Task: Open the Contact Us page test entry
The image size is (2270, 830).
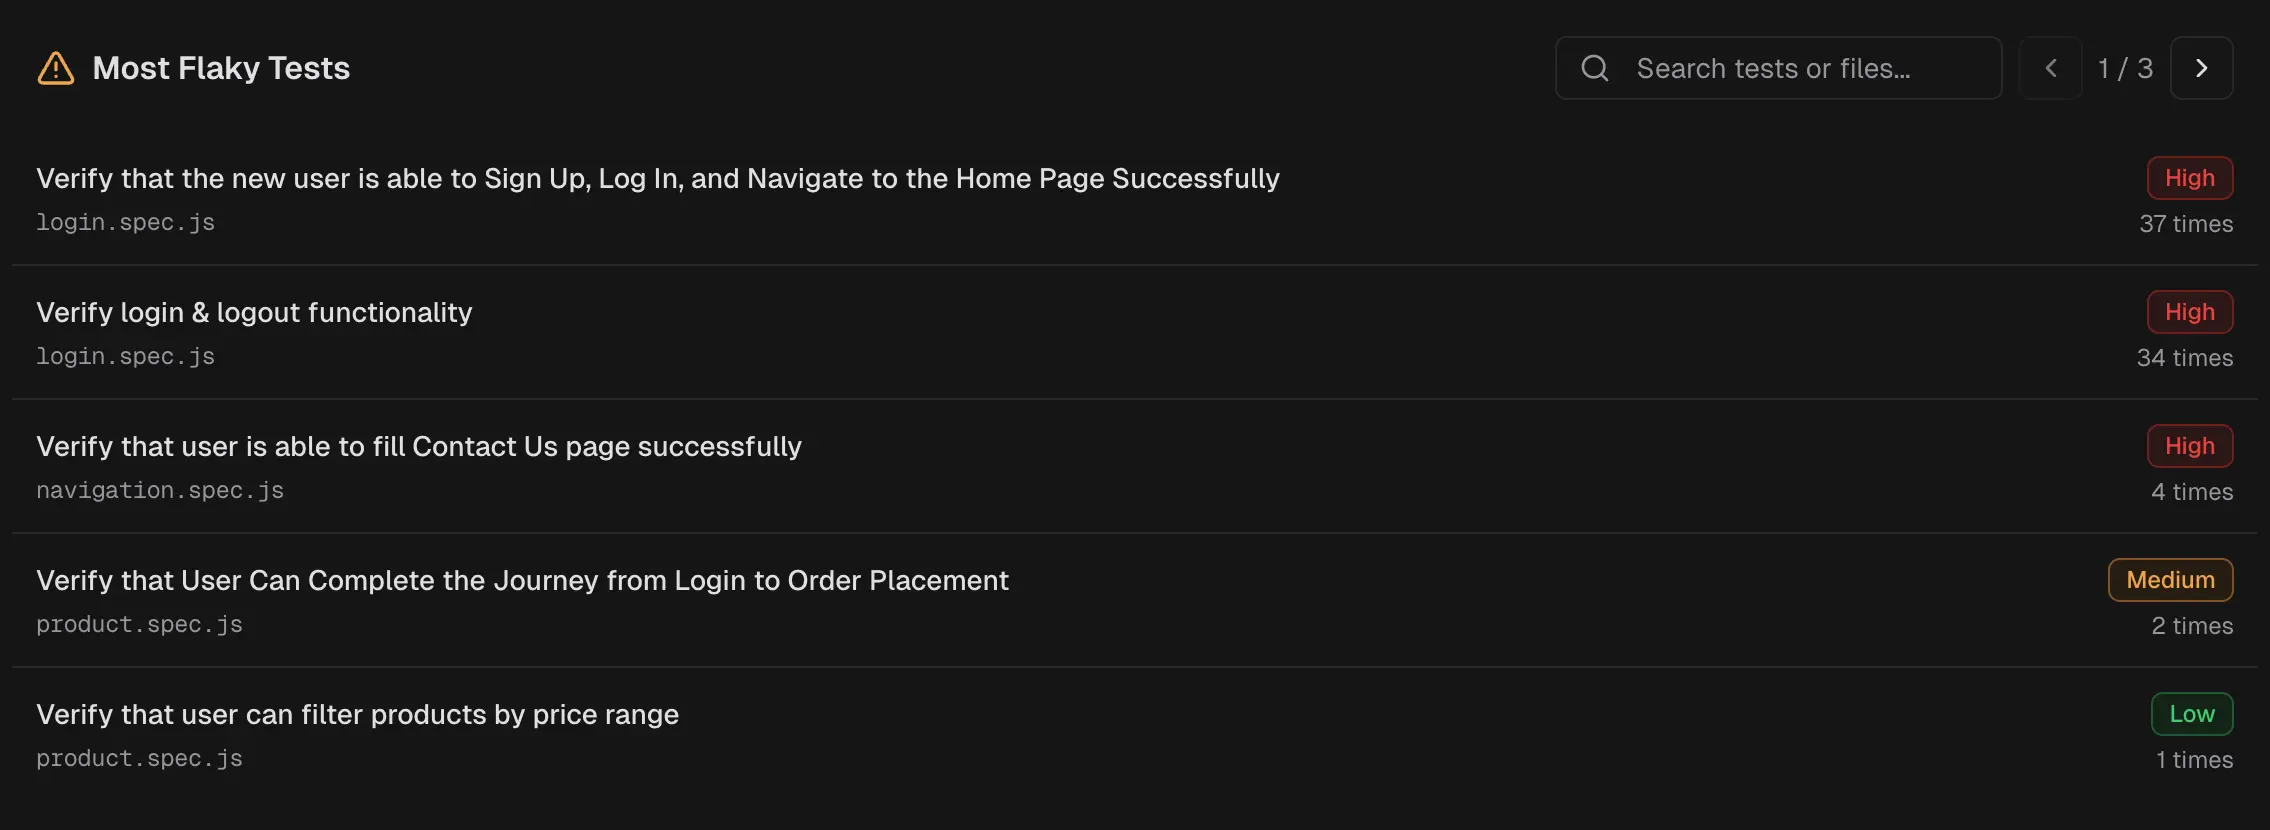Action: (419, 446)
